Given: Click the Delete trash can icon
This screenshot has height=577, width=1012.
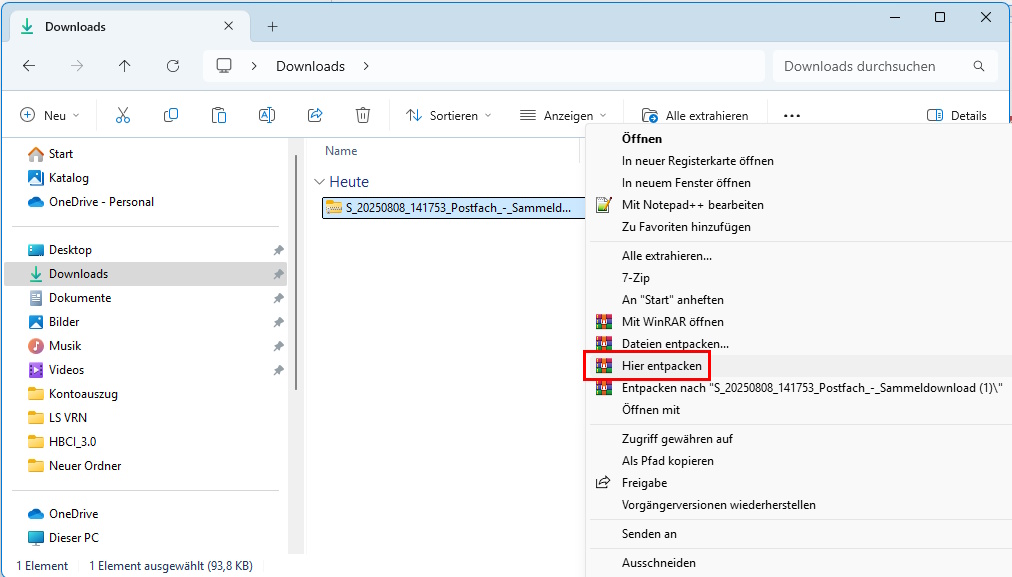Looking at the screenshot, I should [363, 115].
